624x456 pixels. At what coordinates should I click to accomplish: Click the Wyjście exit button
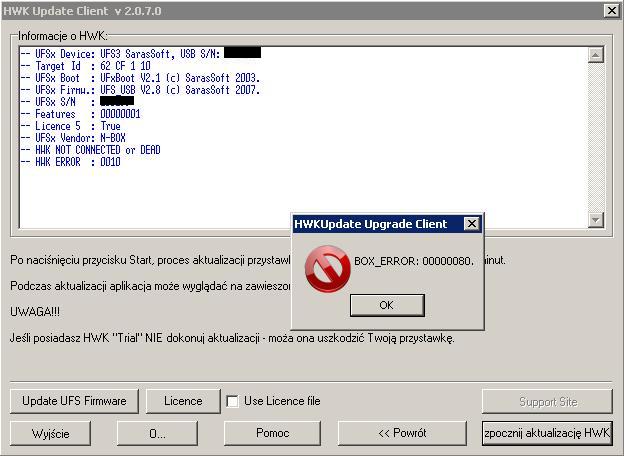point(51,433)
